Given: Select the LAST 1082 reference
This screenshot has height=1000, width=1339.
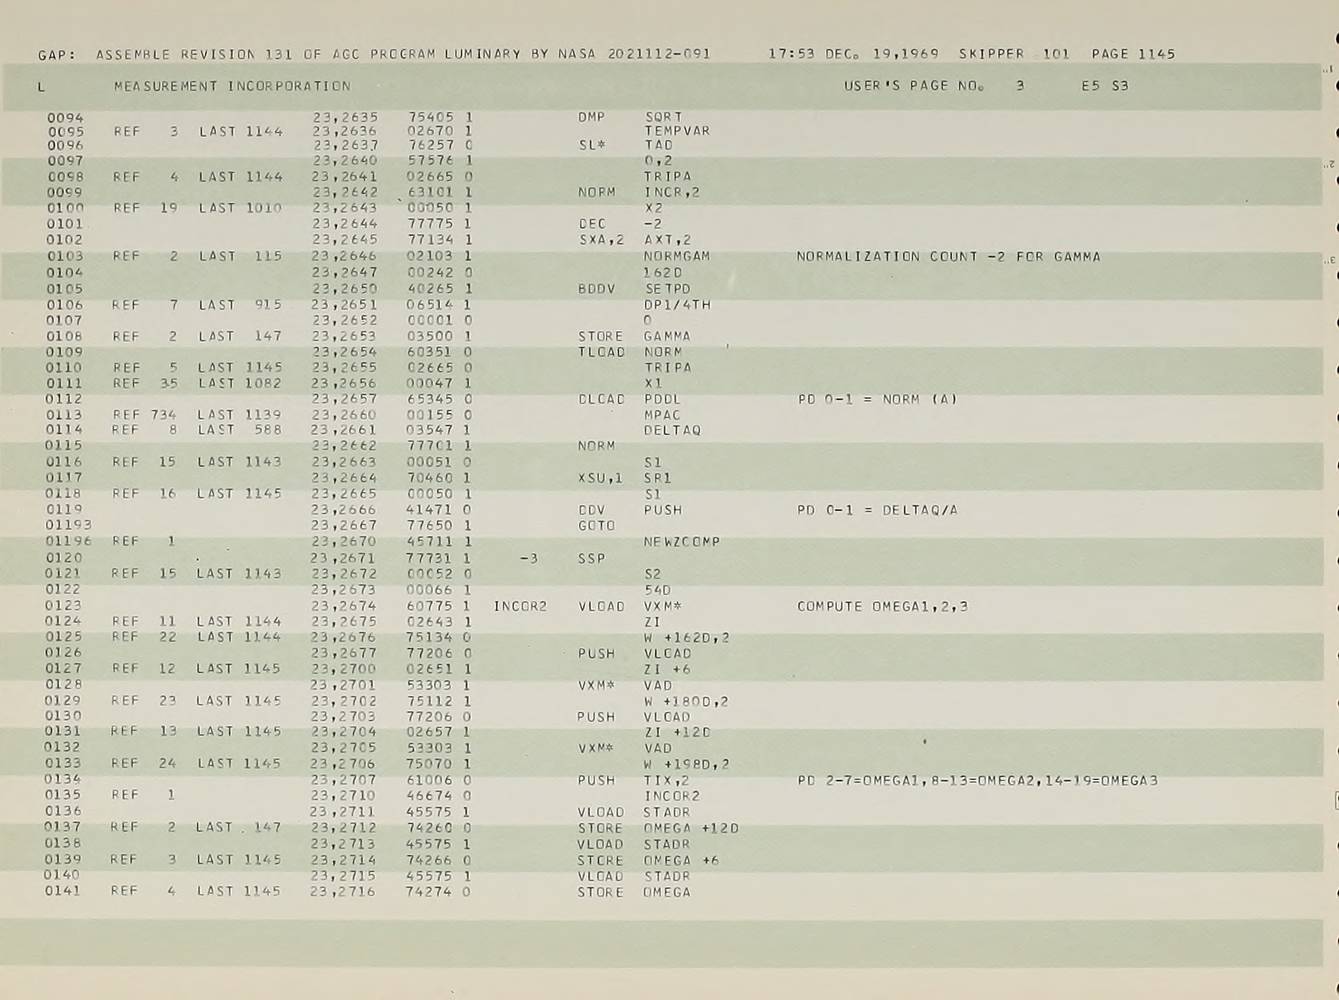Looking at the screenshot, I should coord(239,383).
